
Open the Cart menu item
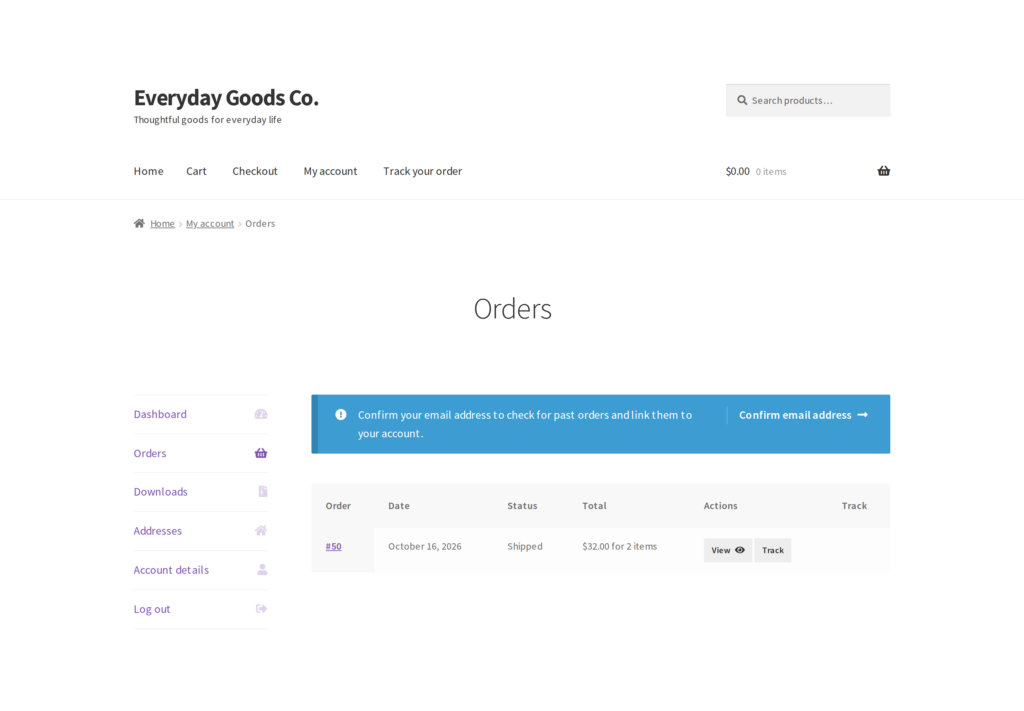pos(196,171)
